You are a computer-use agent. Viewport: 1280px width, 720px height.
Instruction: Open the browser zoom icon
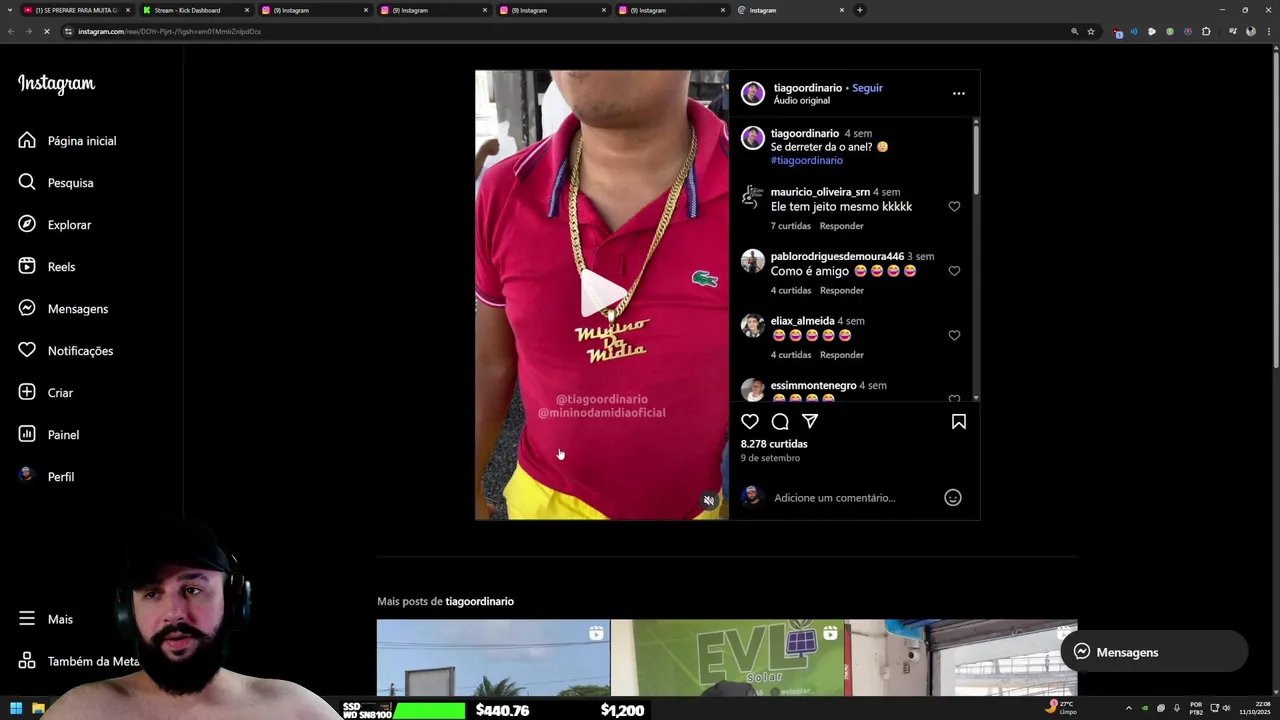point(1075,31)
